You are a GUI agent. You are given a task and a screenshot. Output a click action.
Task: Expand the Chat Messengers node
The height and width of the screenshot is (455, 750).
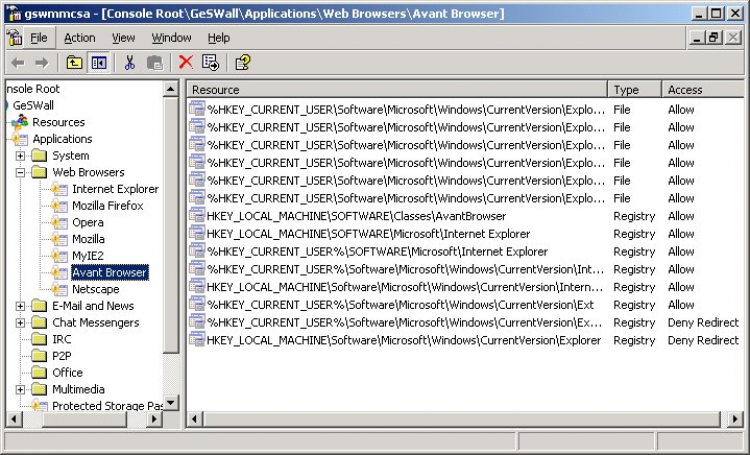(20, 322)
